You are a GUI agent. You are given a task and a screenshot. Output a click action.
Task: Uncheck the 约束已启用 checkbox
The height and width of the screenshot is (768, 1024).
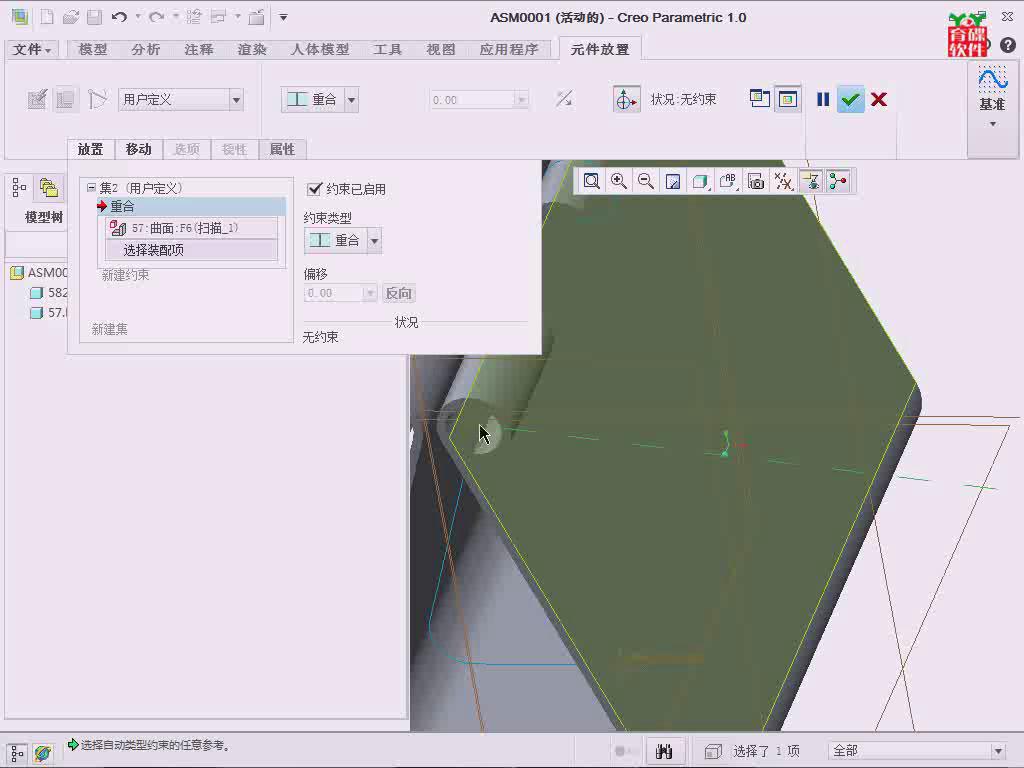coord(315,189)
